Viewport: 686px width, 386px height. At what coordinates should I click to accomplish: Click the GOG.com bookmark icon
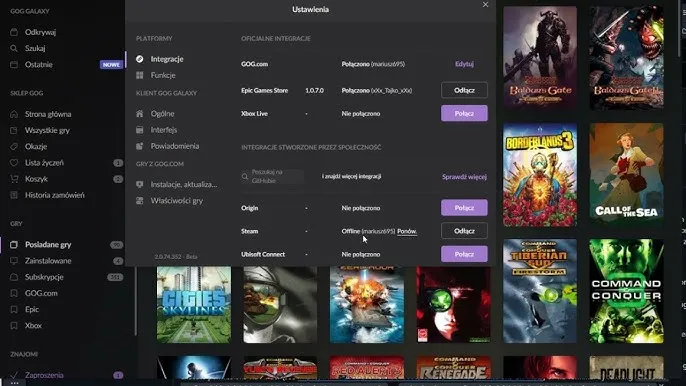[x=14, y=293]
